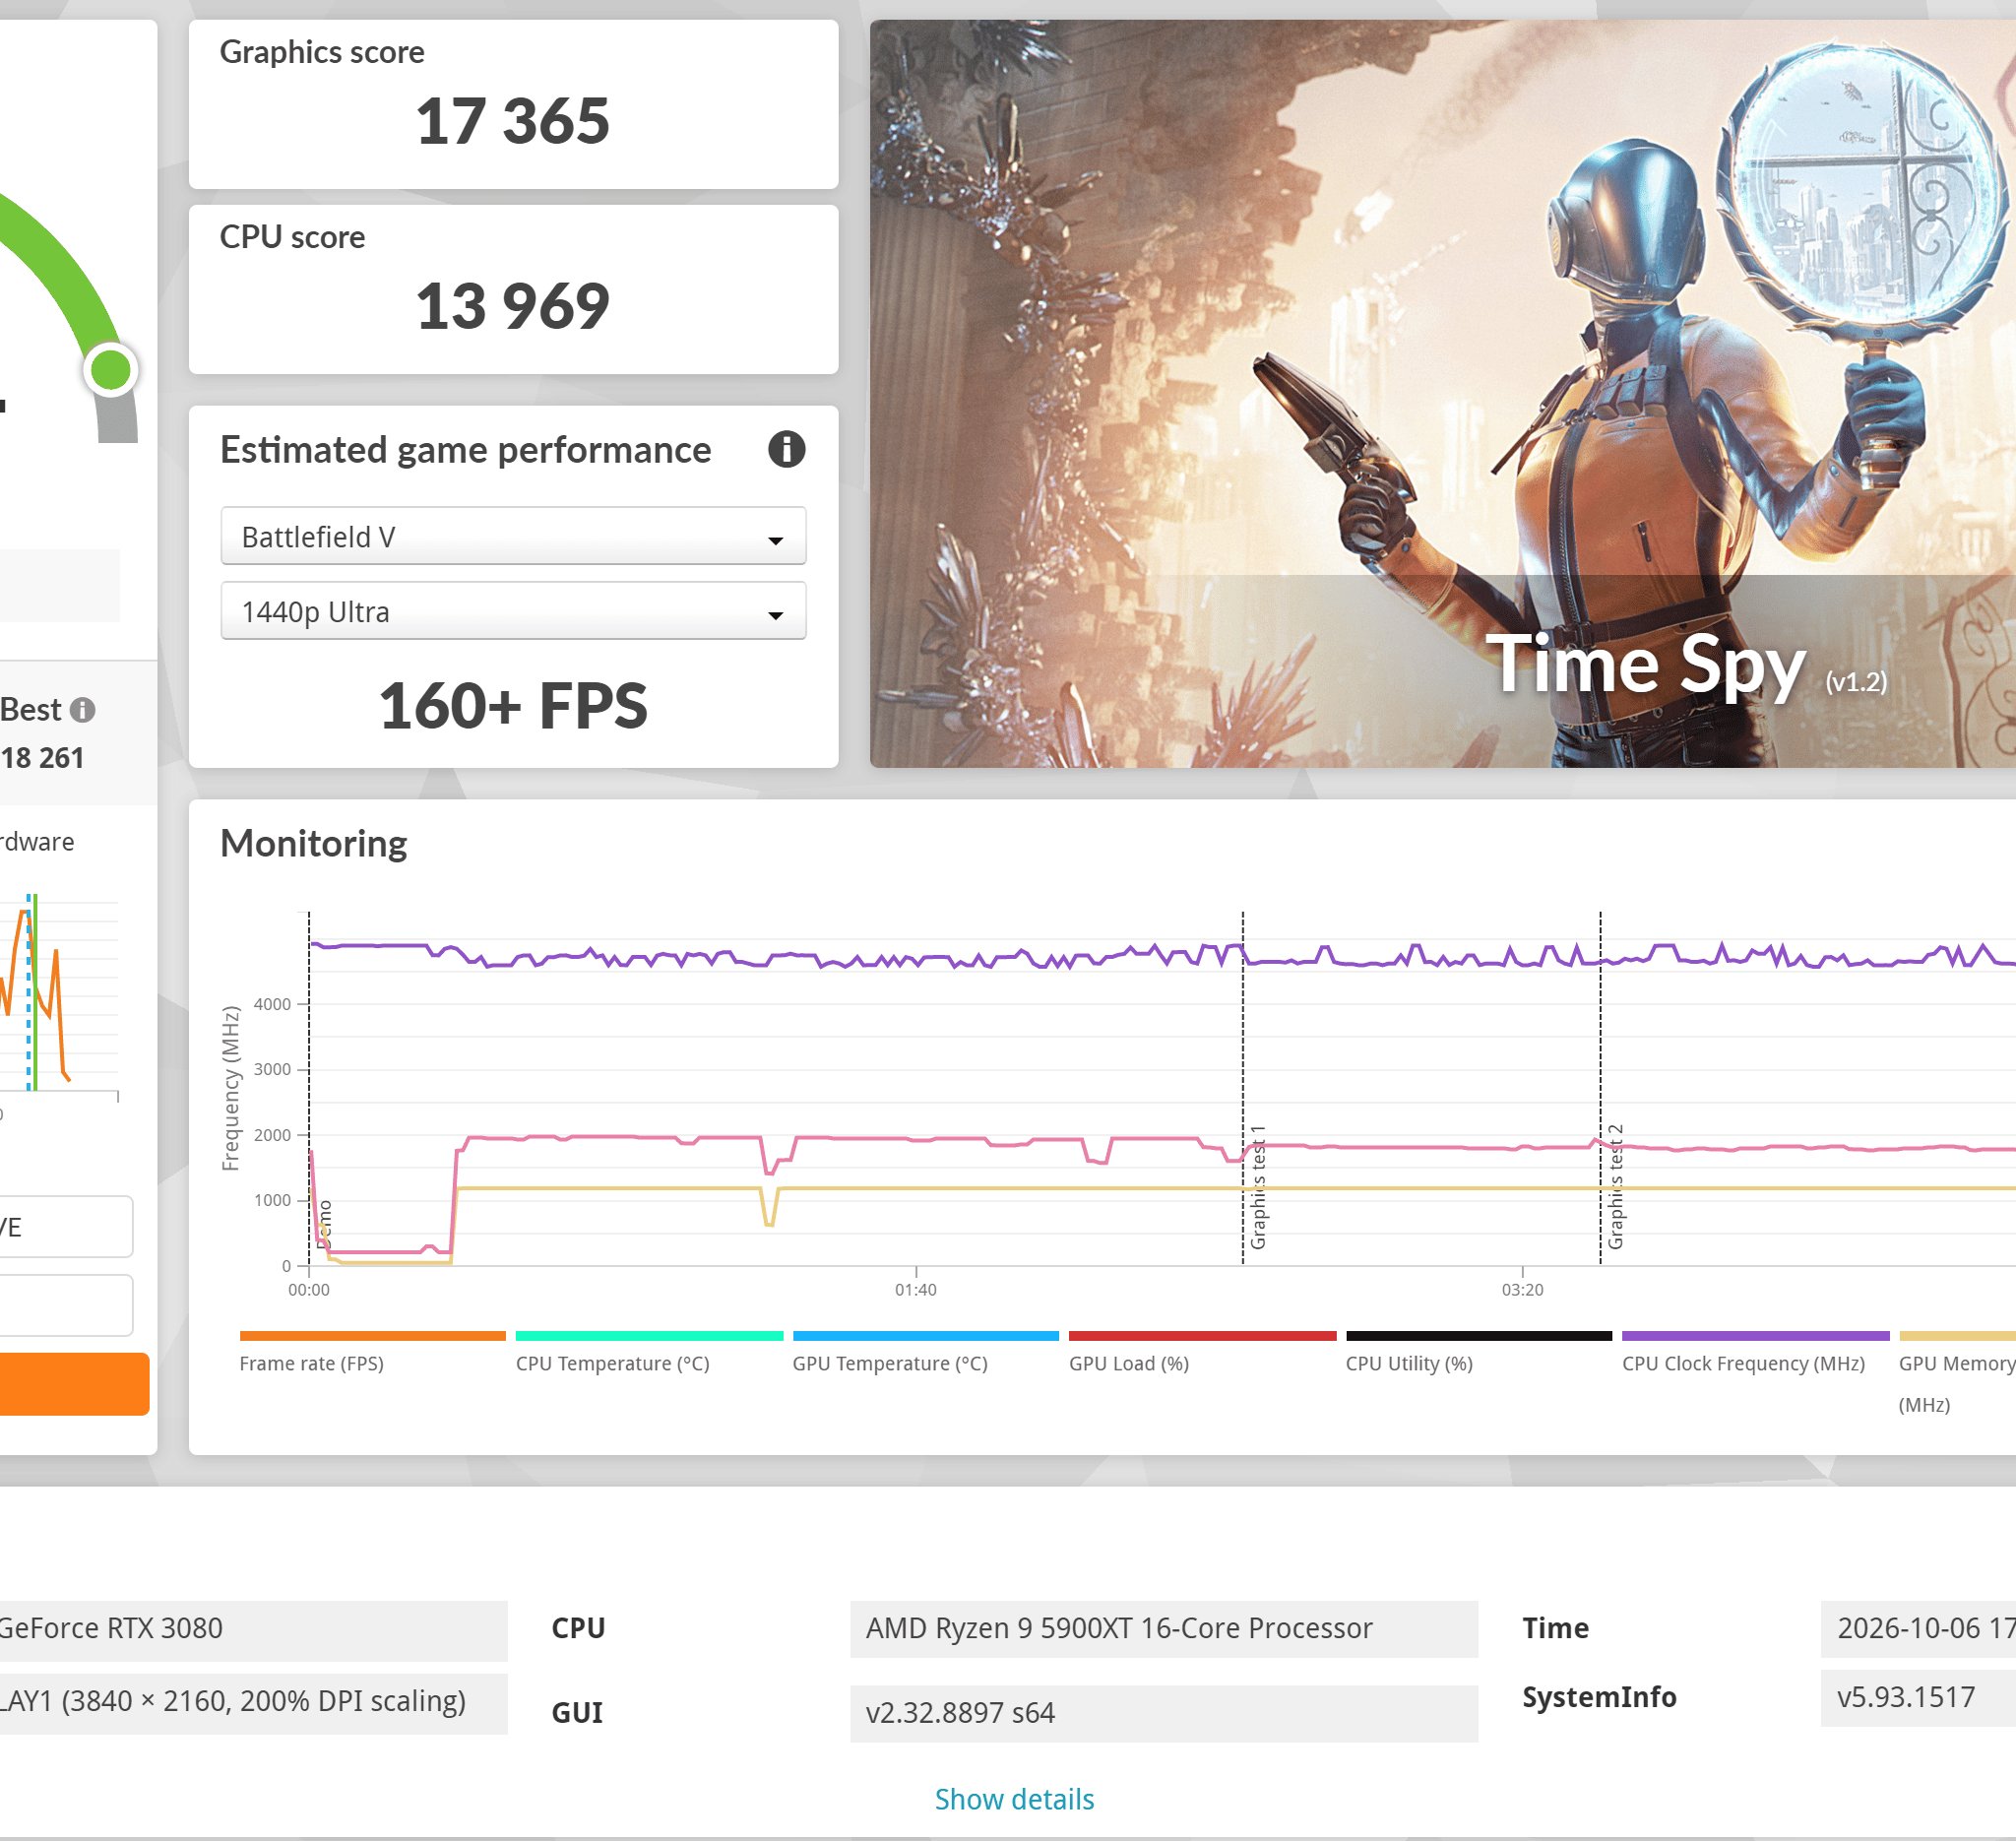Open Estimated game performance info icon

[x=786, y=450]
